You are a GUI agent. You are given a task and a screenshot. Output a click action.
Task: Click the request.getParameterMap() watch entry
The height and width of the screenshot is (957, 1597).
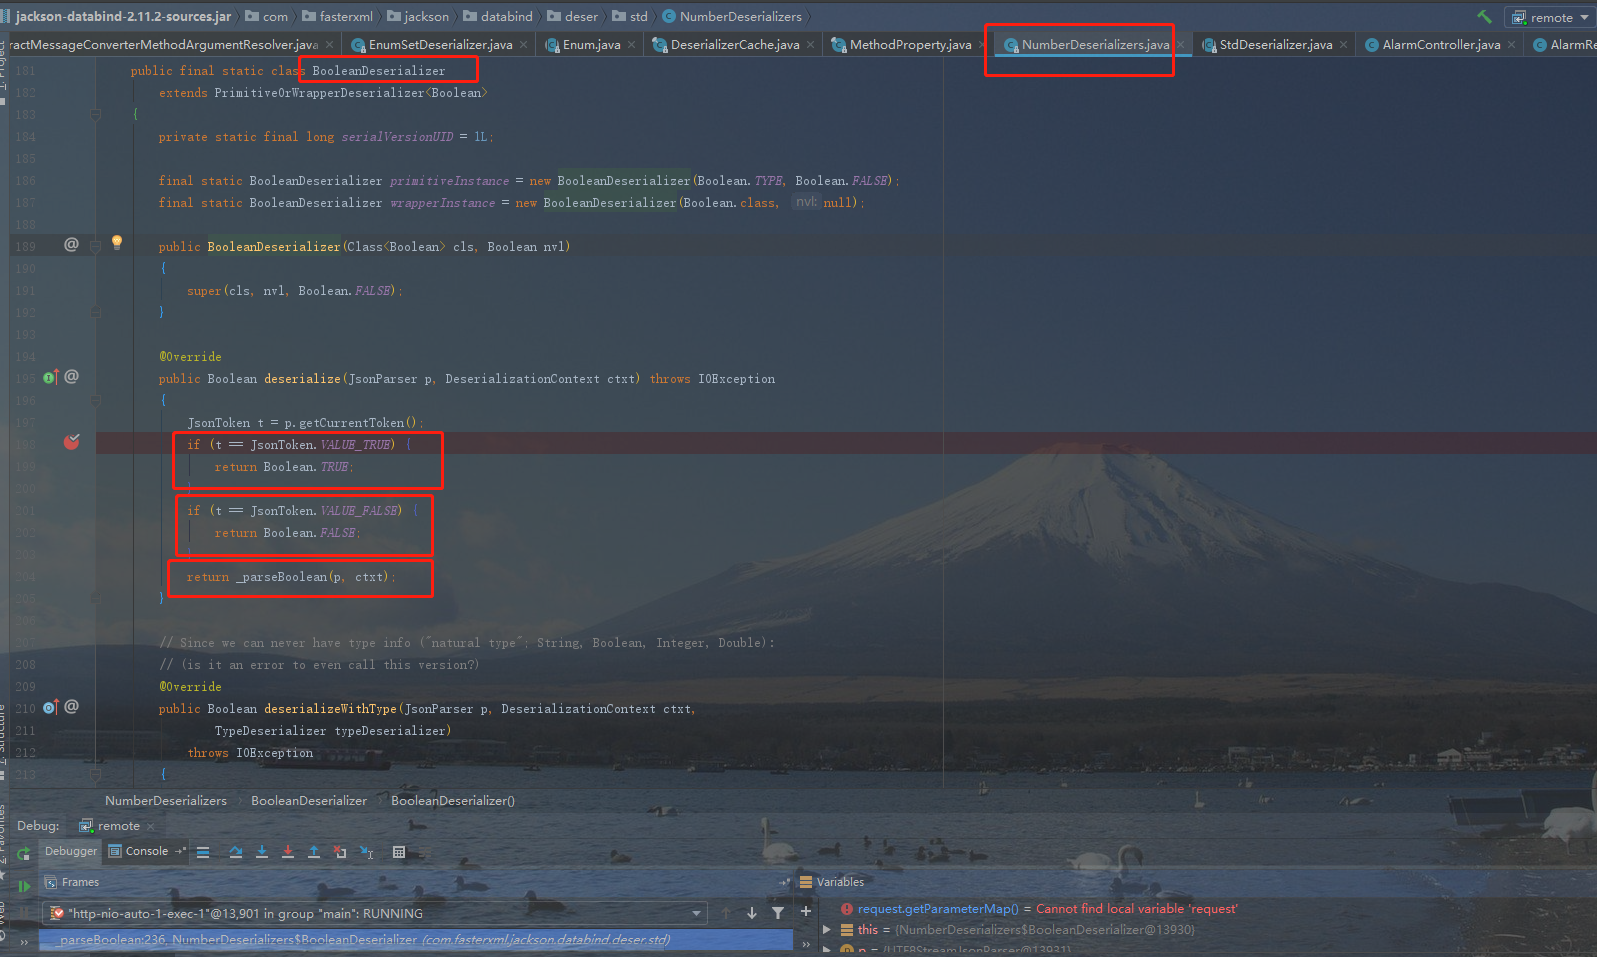(1038, 909)
